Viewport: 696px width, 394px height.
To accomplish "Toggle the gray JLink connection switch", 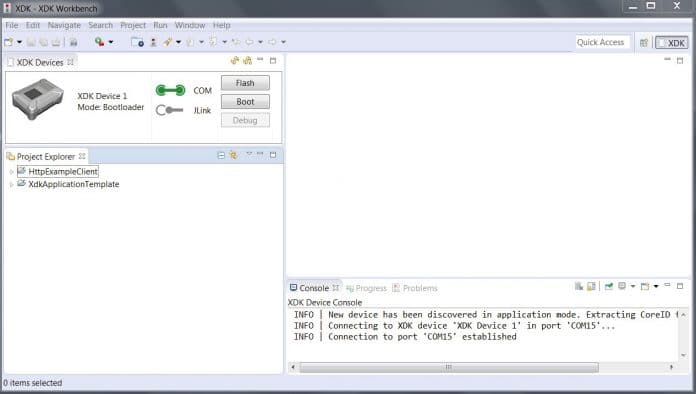I will click(x=170, y=110).
